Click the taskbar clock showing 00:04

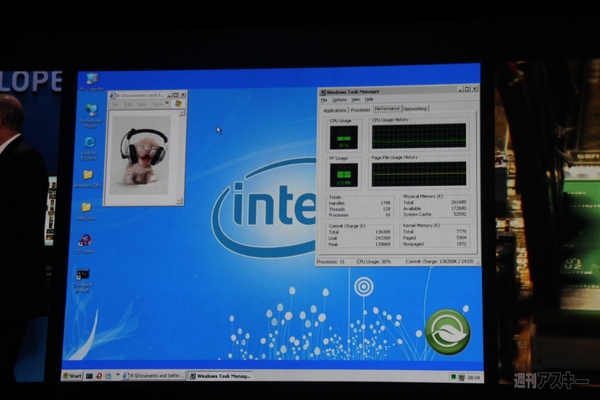[473, 377]
